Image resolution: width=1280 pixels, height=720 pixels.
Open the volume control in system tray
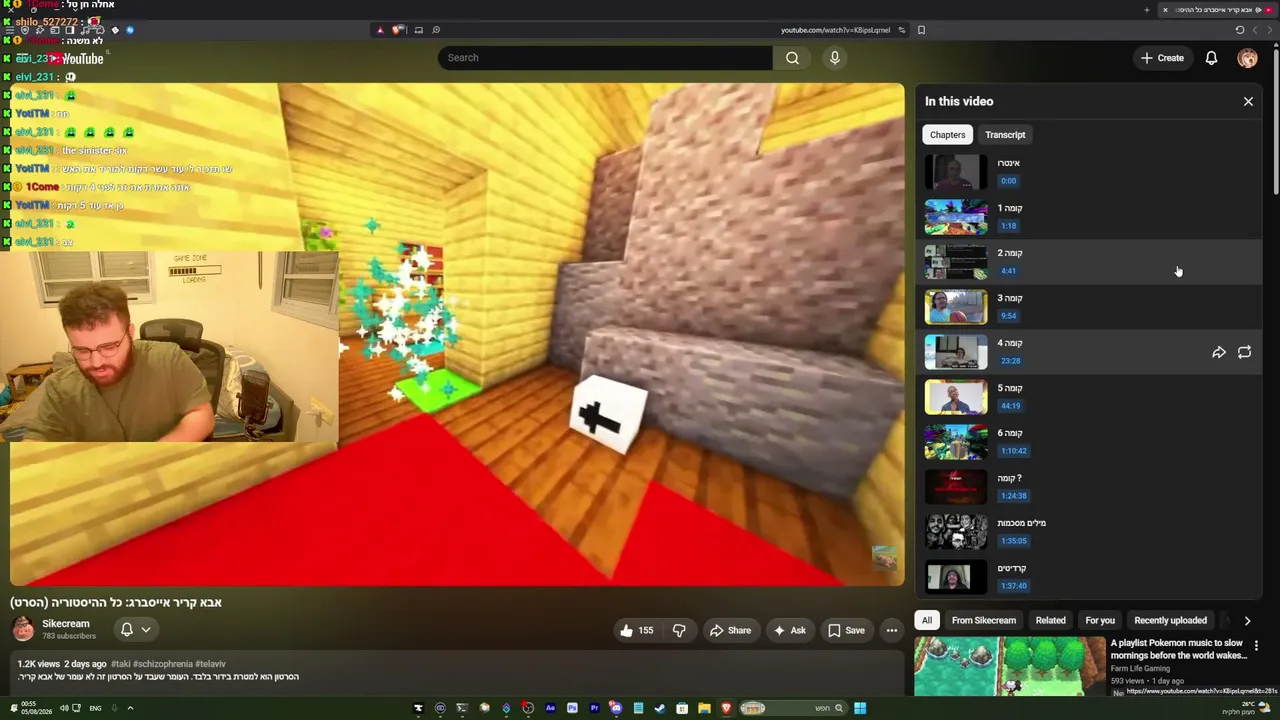tap(64, 708)
